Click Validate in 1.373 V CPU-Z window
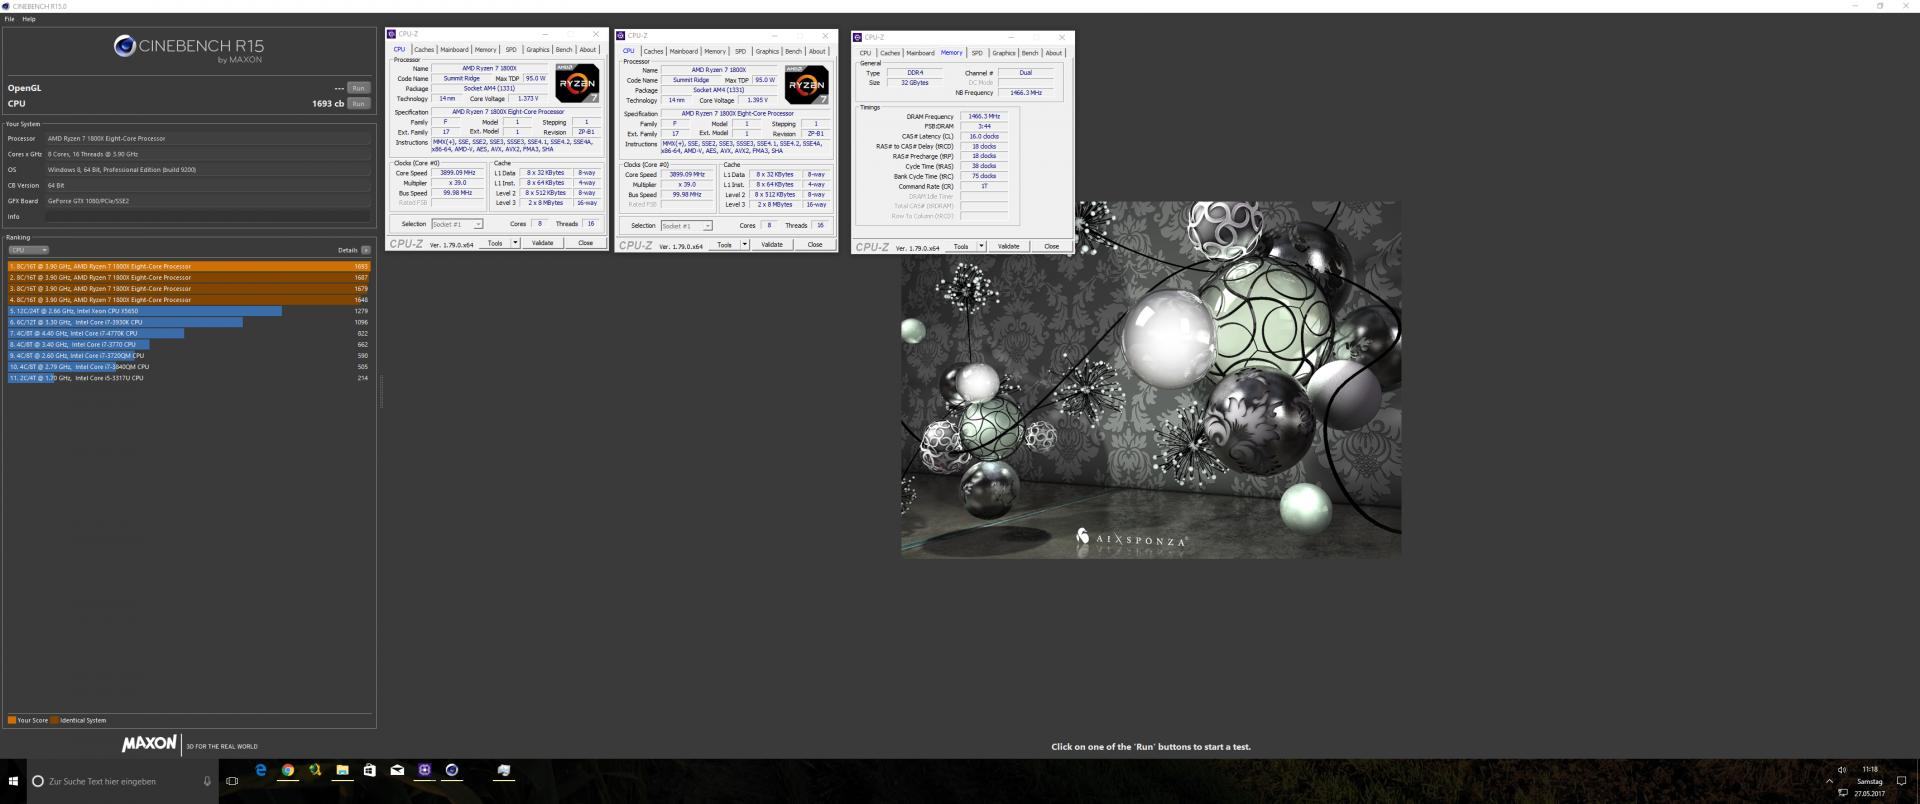This screenshot has width=1920, height=804. point(542,243)
